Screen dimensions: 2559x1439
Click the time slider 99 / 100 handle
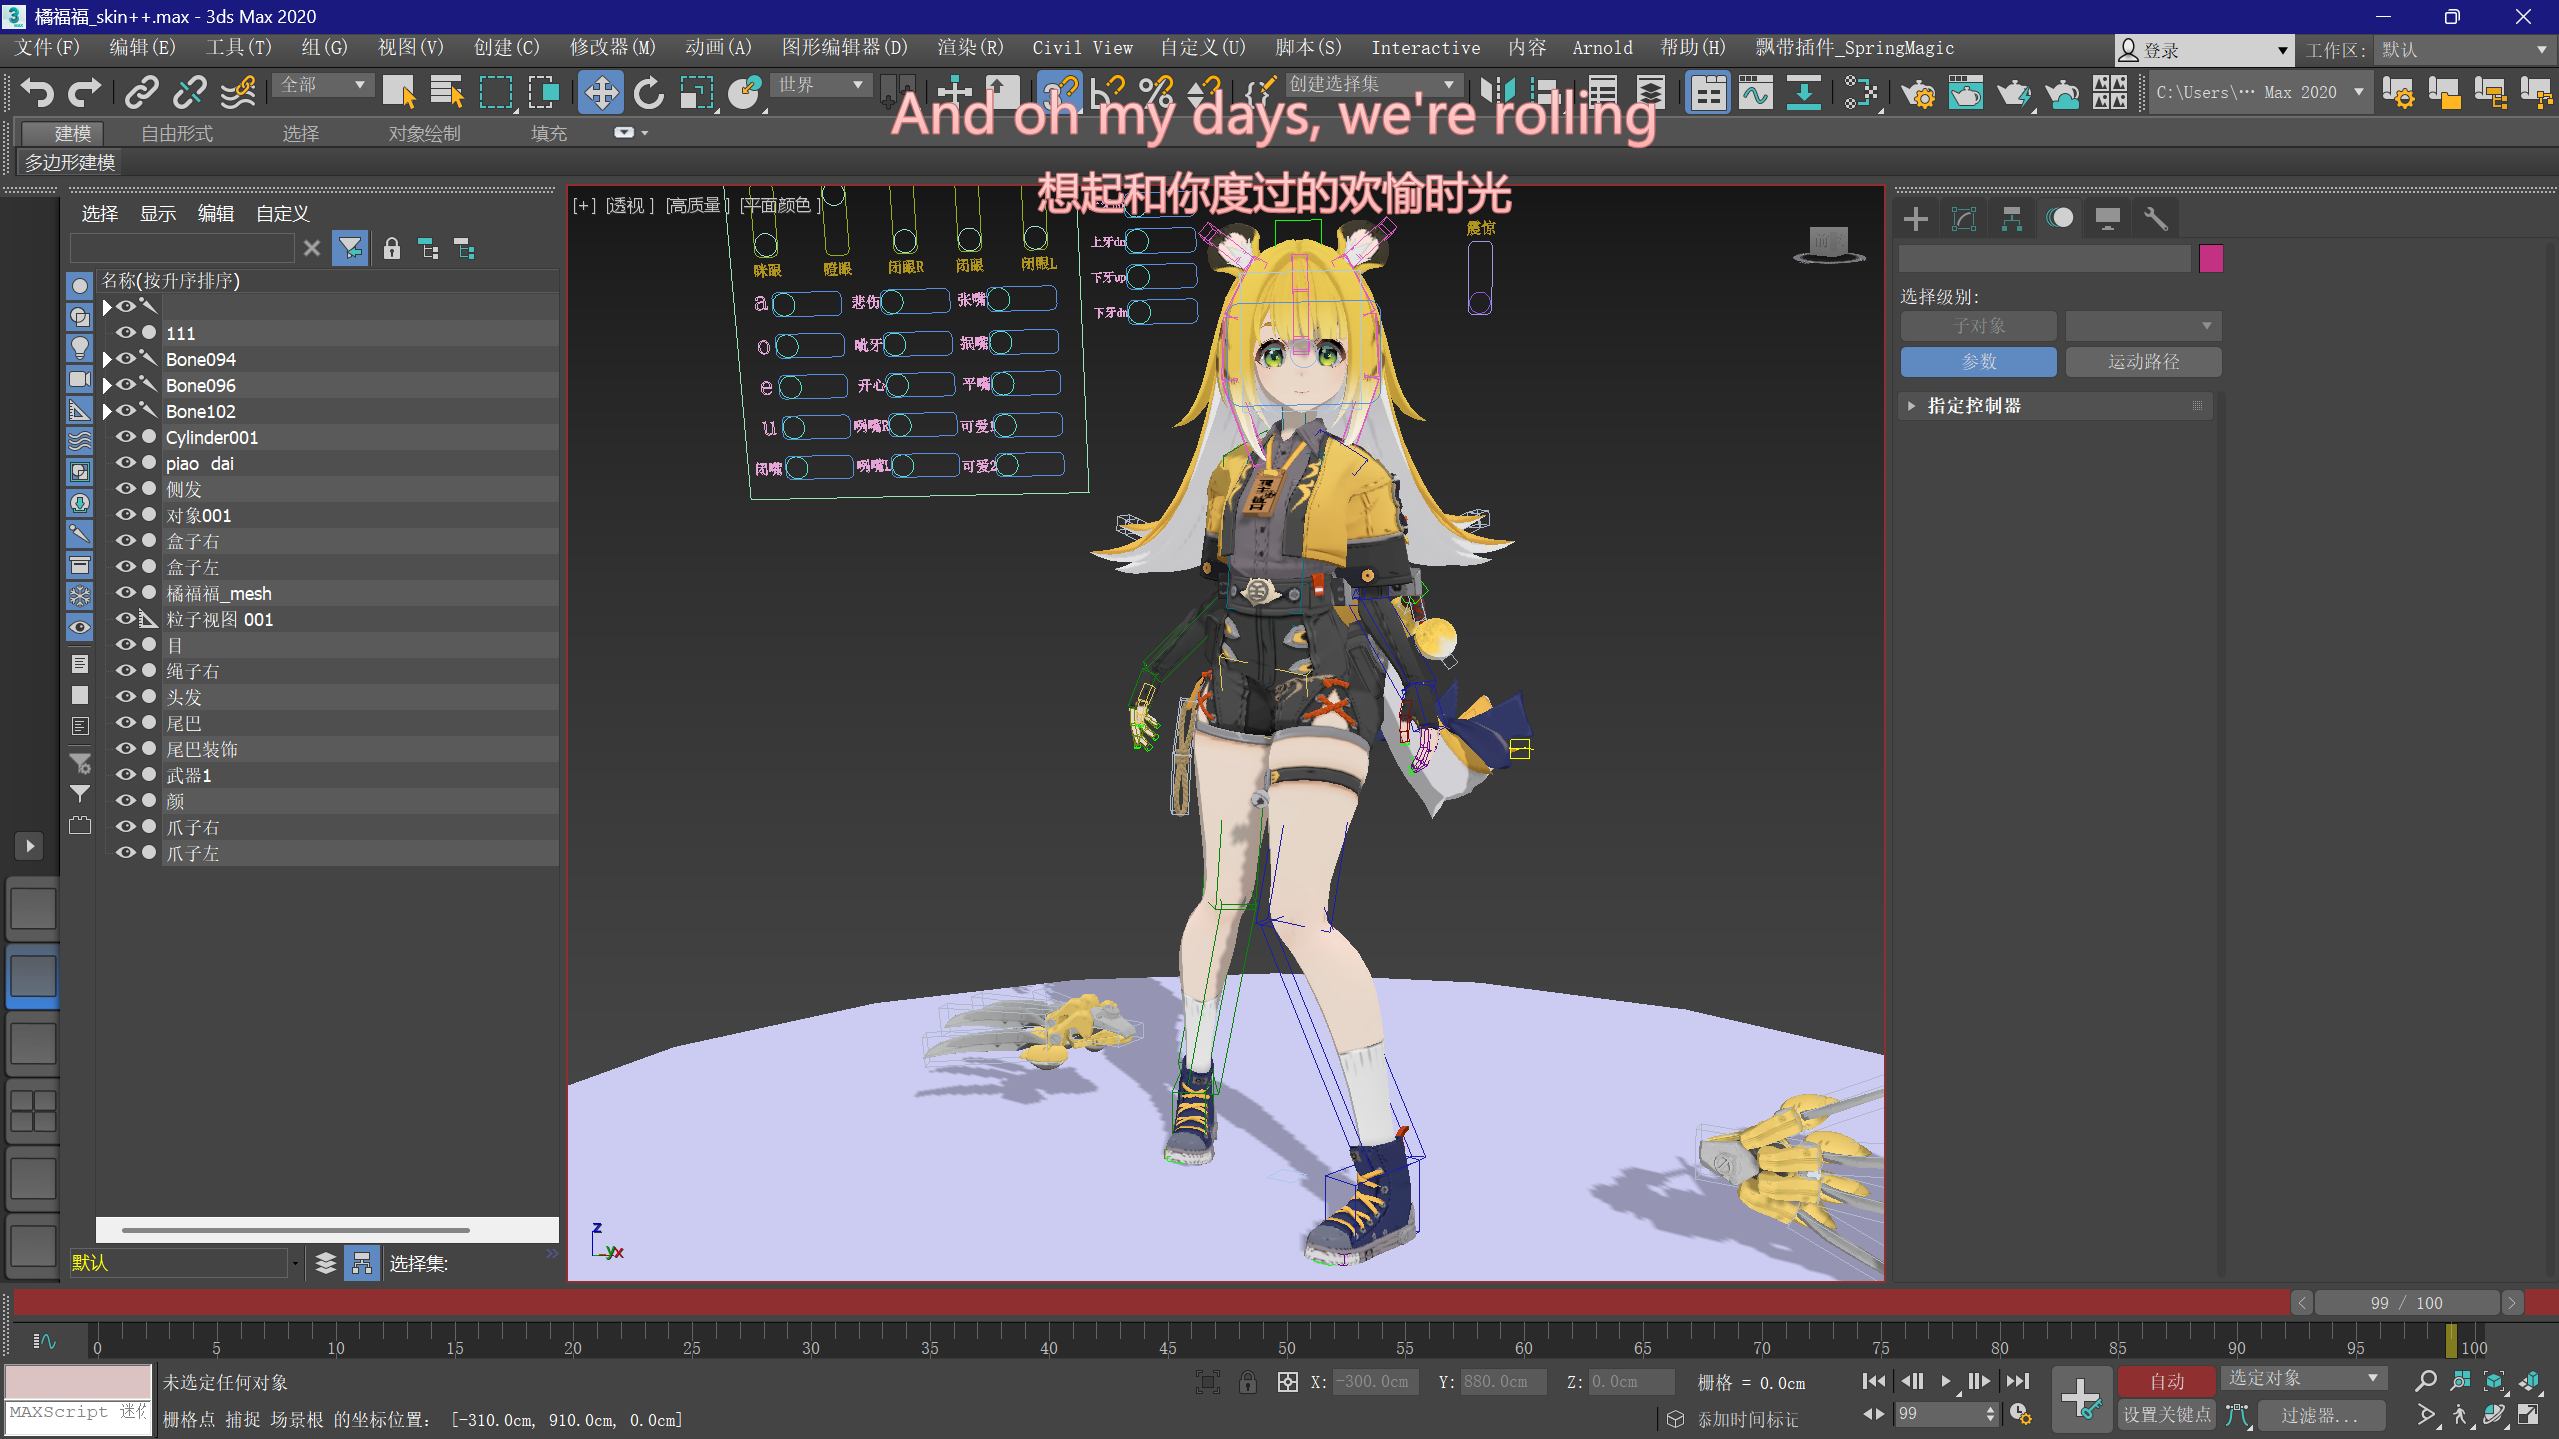pyautogui.click(x=2405, y=1302)
